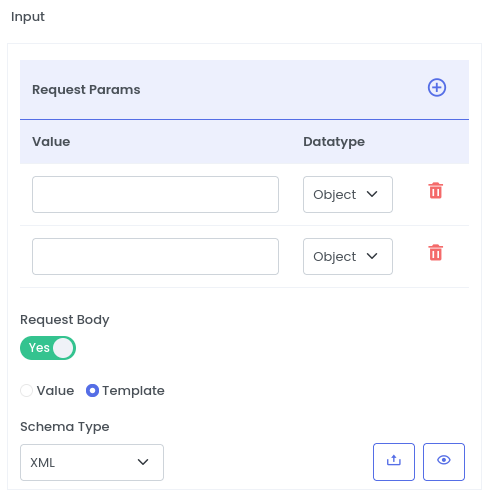Add a new request param with plus icon

(437, 88)
